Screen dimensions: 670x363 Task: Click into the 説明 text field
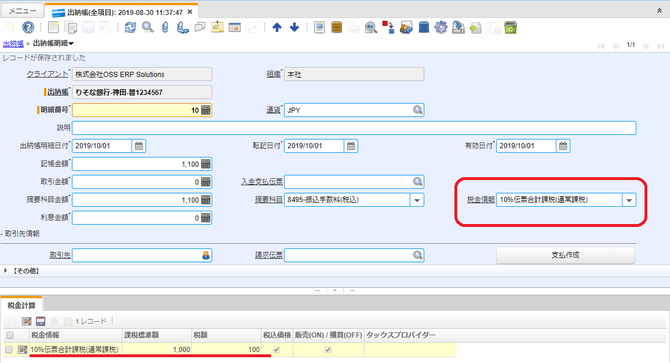pos(354,128)
